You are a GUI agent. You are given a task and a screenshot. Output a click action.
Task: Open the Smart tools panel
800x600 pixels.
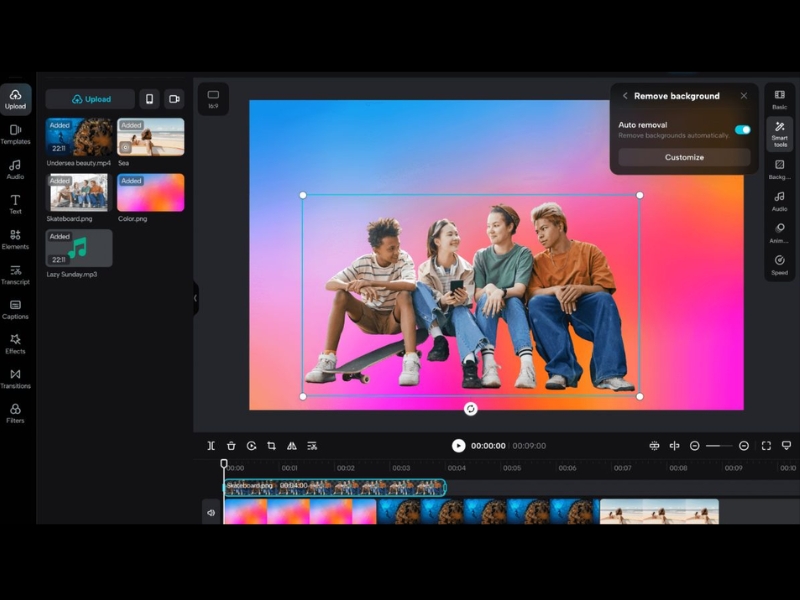tap(779, 132)
